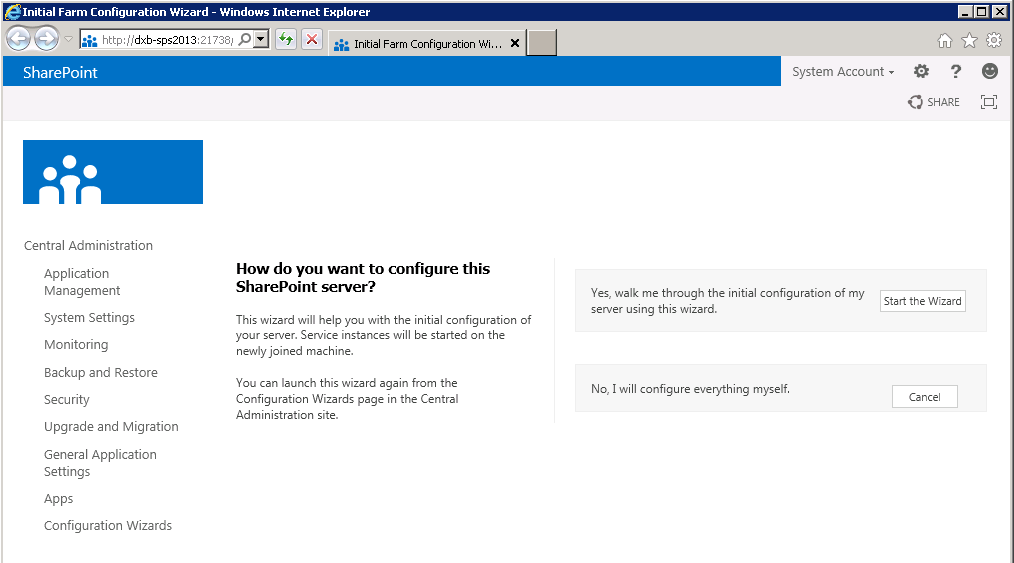Click Start the Wizard button
The width and height of the screenshot is (1014, 563).
(x=922, y=301)
